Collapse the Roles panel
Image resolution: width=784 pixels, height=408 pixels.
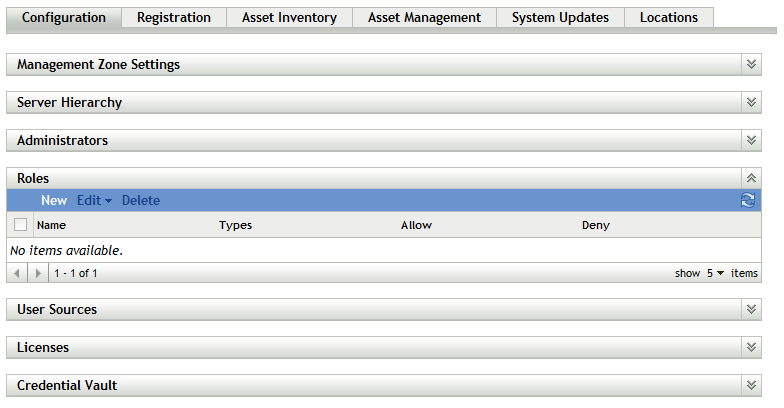(x=751, y=178)
